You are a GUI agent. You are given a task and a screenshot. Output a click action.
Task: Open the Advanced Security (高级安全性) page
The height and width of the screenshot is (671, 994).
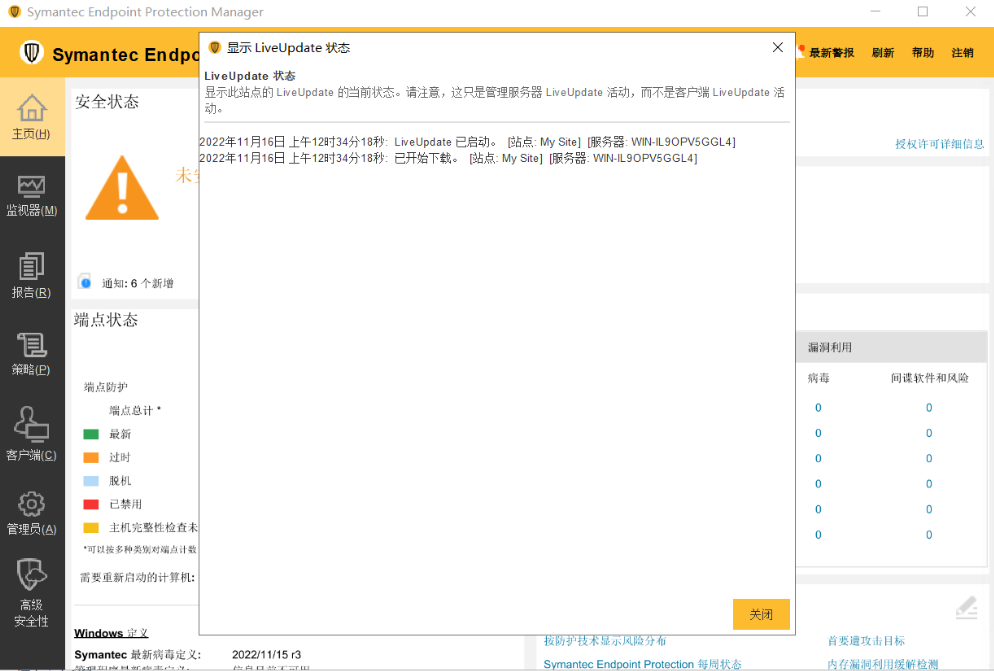[x=32, y=593]
